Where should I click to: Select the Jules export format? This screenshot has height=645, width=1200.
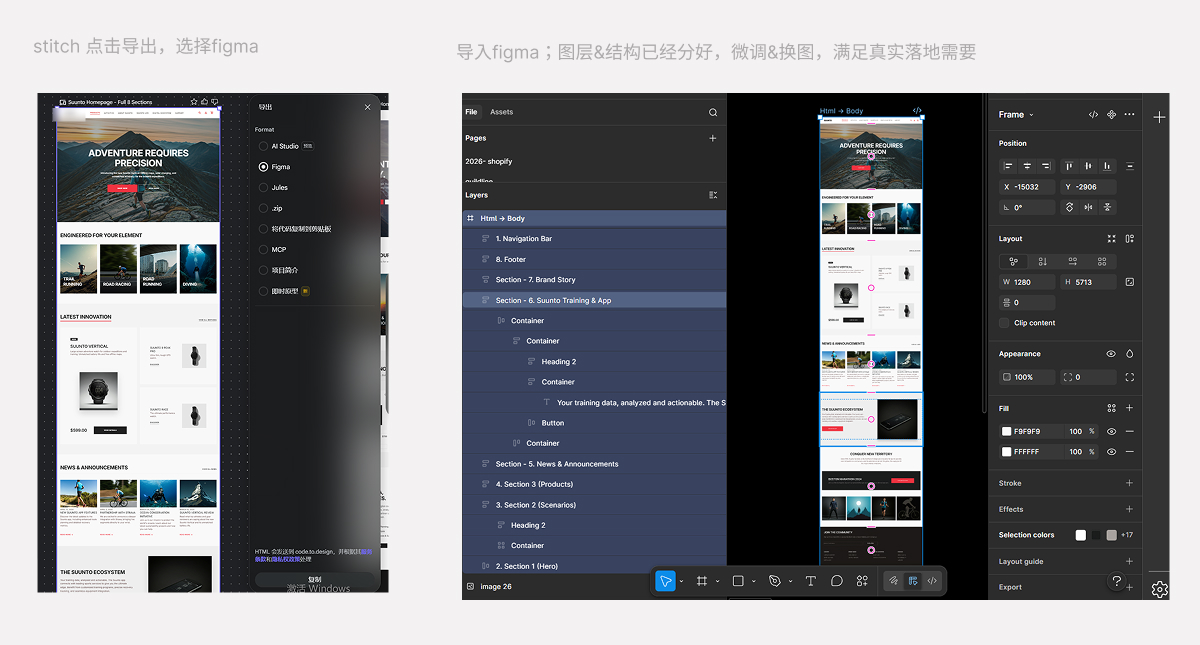pyautogui.click(x=263, y=187)
